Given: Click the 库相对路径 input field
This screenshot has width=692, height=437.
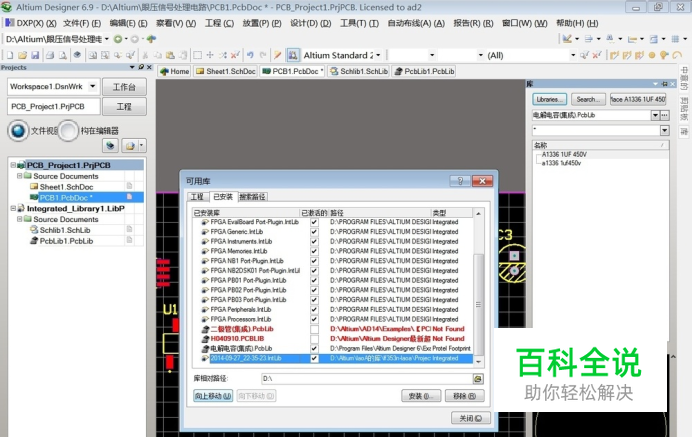Looking at the screenshot, I should 367,379.
